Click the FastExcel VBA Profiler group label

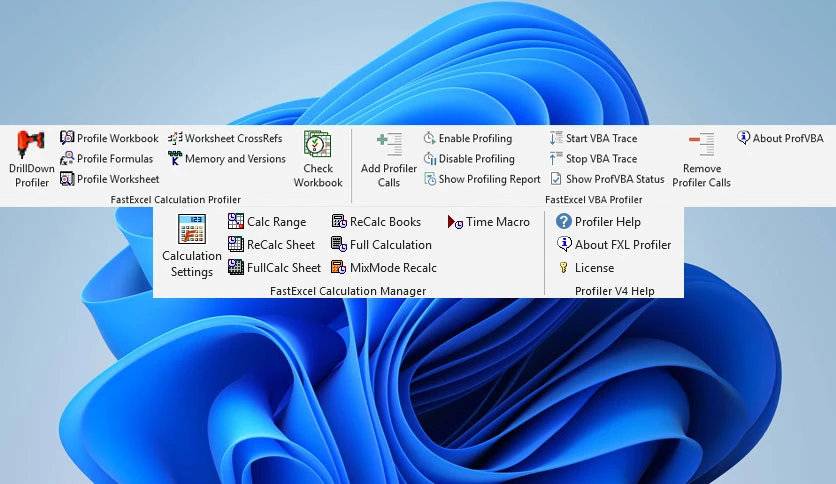593,199
